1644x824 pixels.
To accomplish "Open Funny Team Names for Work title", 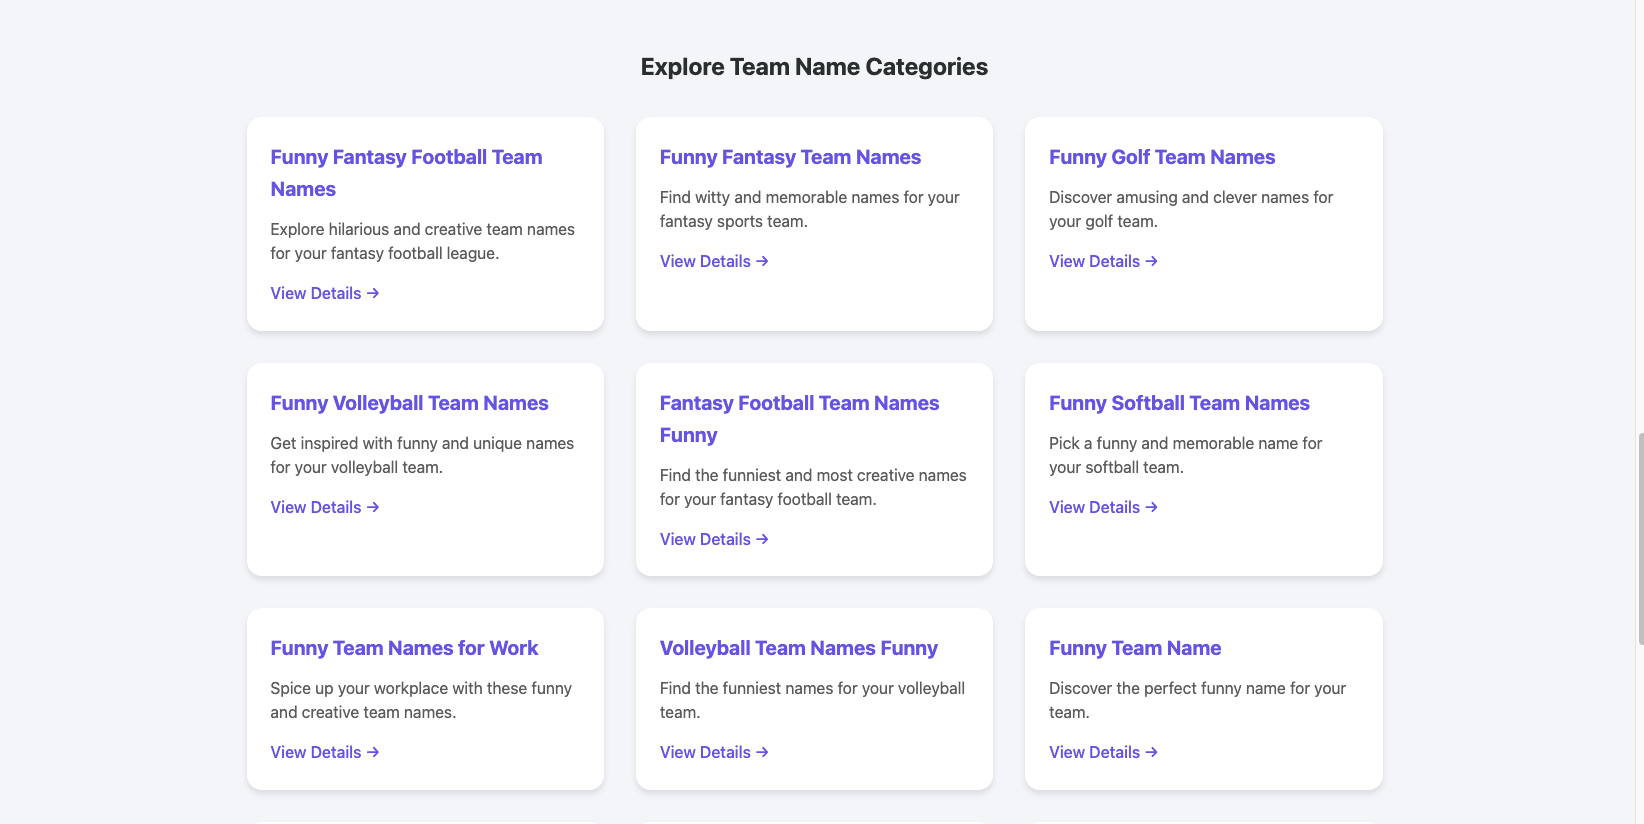I will click(404, 648).
